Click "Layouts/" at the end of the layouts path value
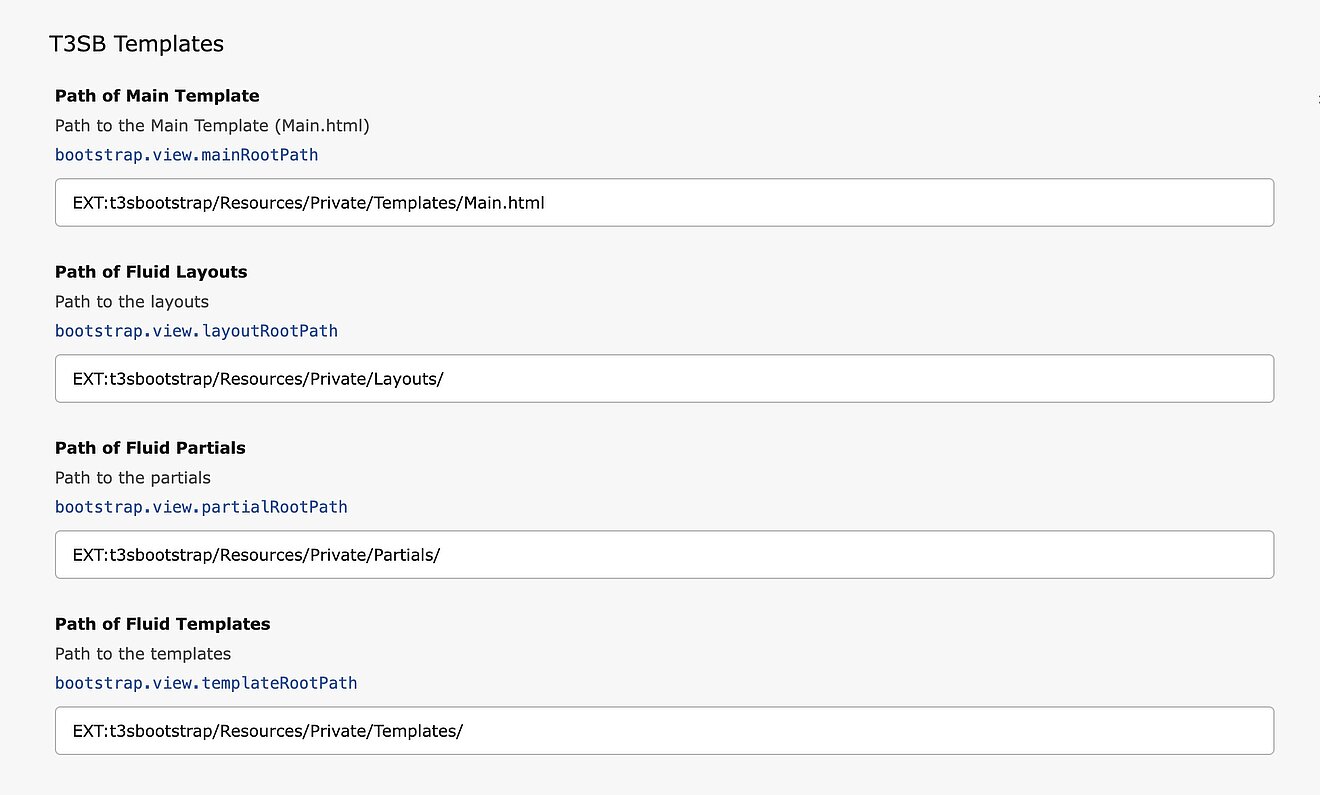The height and width of the screenshot is (795, 1320). click(408, 379)
